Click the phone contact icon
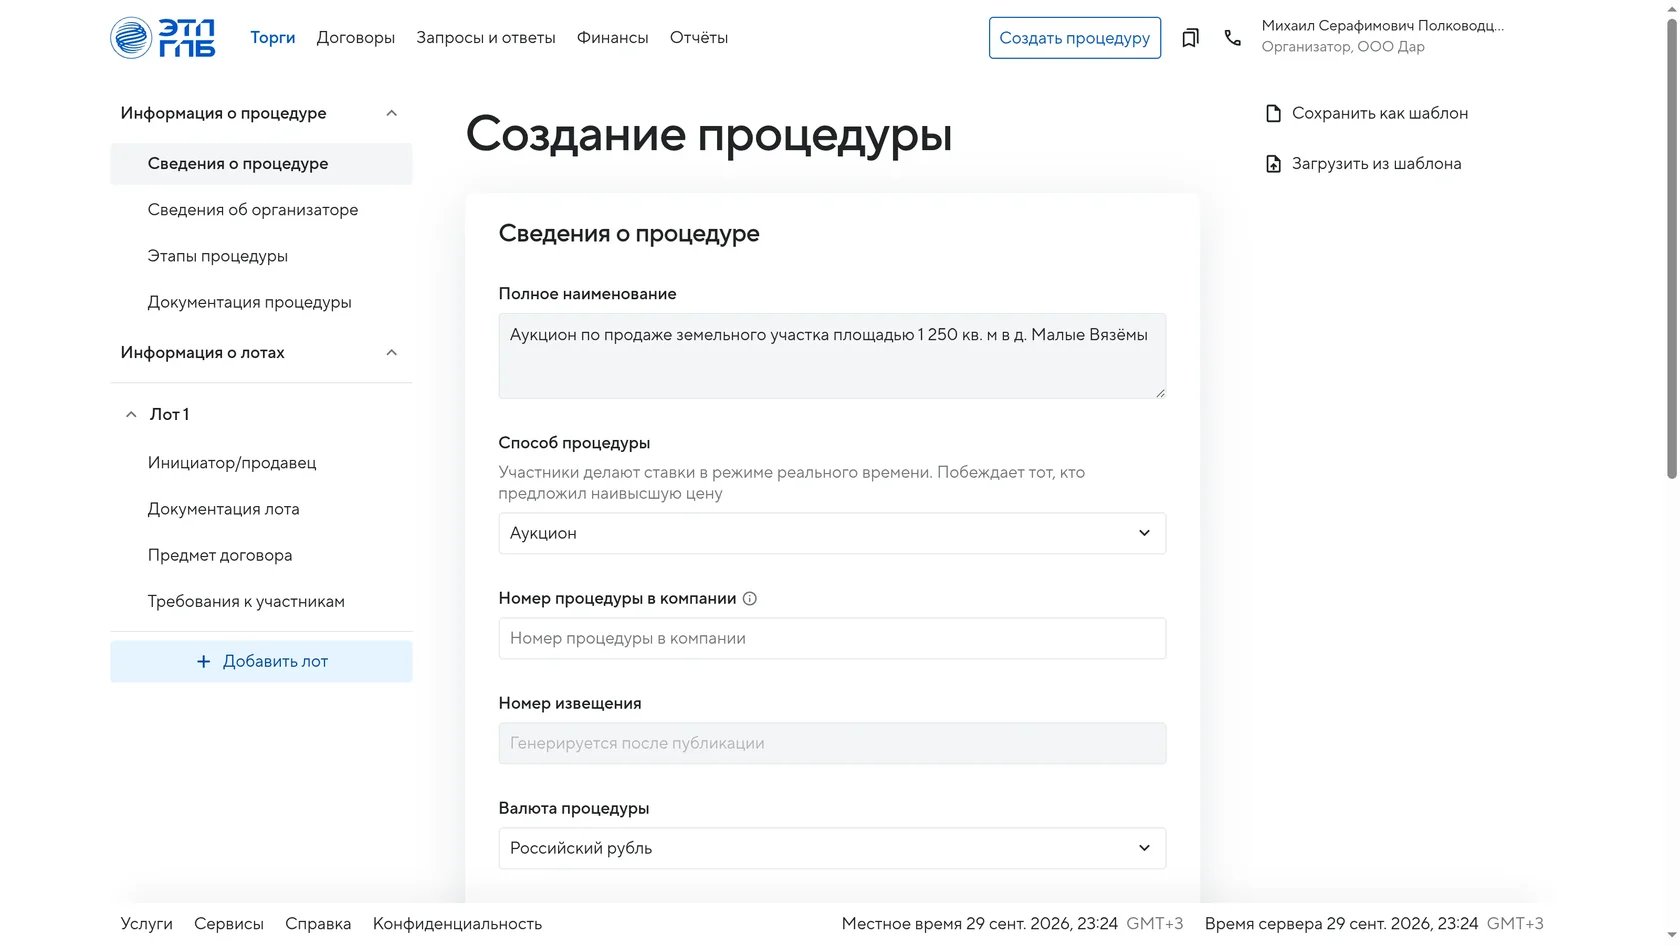This screenshot has height=945, width=1680. [x=1232, y=38]
